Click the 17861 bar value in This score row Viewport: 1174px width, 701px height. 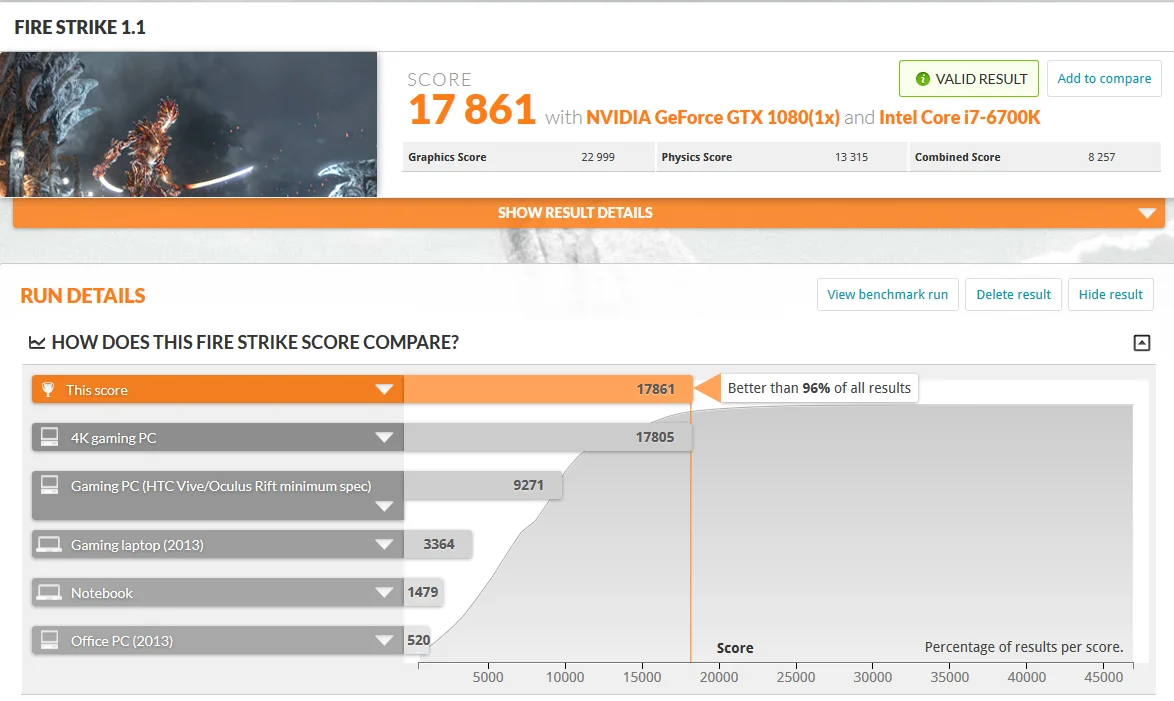[x=656, y=389]
